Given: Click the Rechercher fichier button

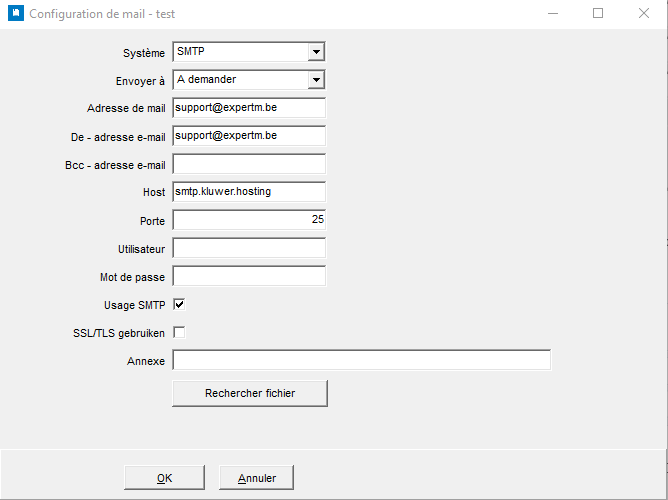Looking at the screenshot, I should coord(250,394).
